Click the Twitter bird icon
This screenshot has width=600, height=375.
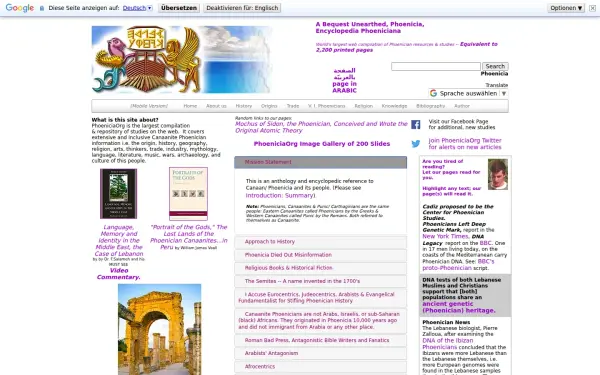416,144
